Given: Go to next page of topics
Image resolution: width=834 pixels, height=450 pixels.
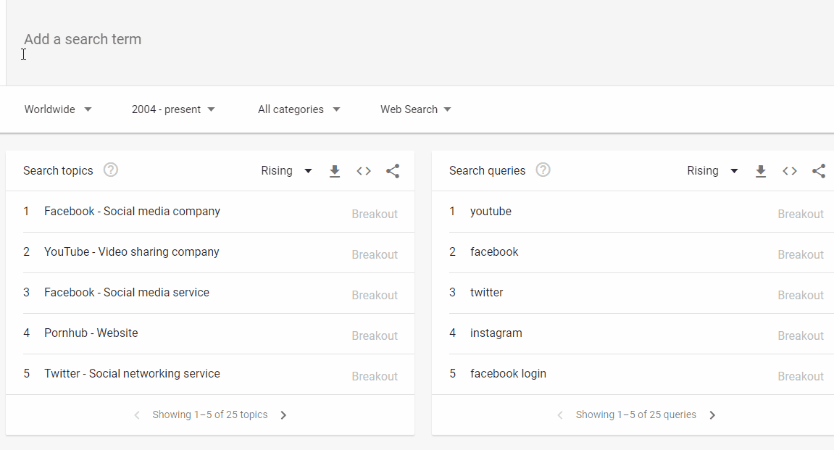Looking at the screenshot, I should 284,415.
